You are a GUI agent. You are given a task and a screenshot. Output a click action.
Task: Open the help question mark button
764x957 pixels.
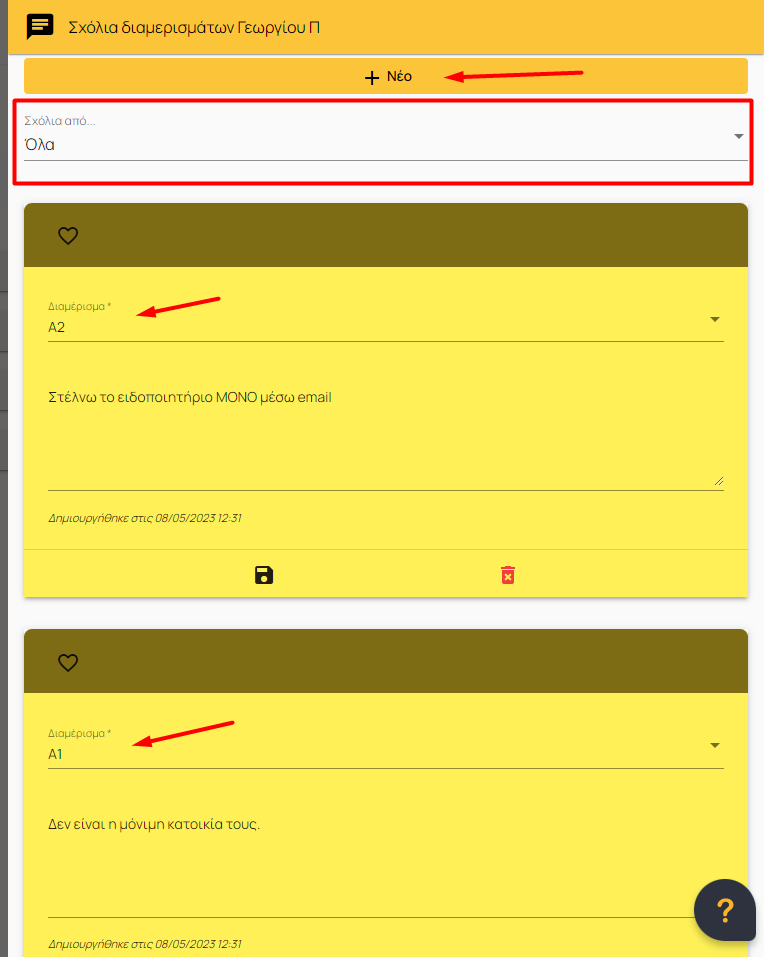coord(725,910)
